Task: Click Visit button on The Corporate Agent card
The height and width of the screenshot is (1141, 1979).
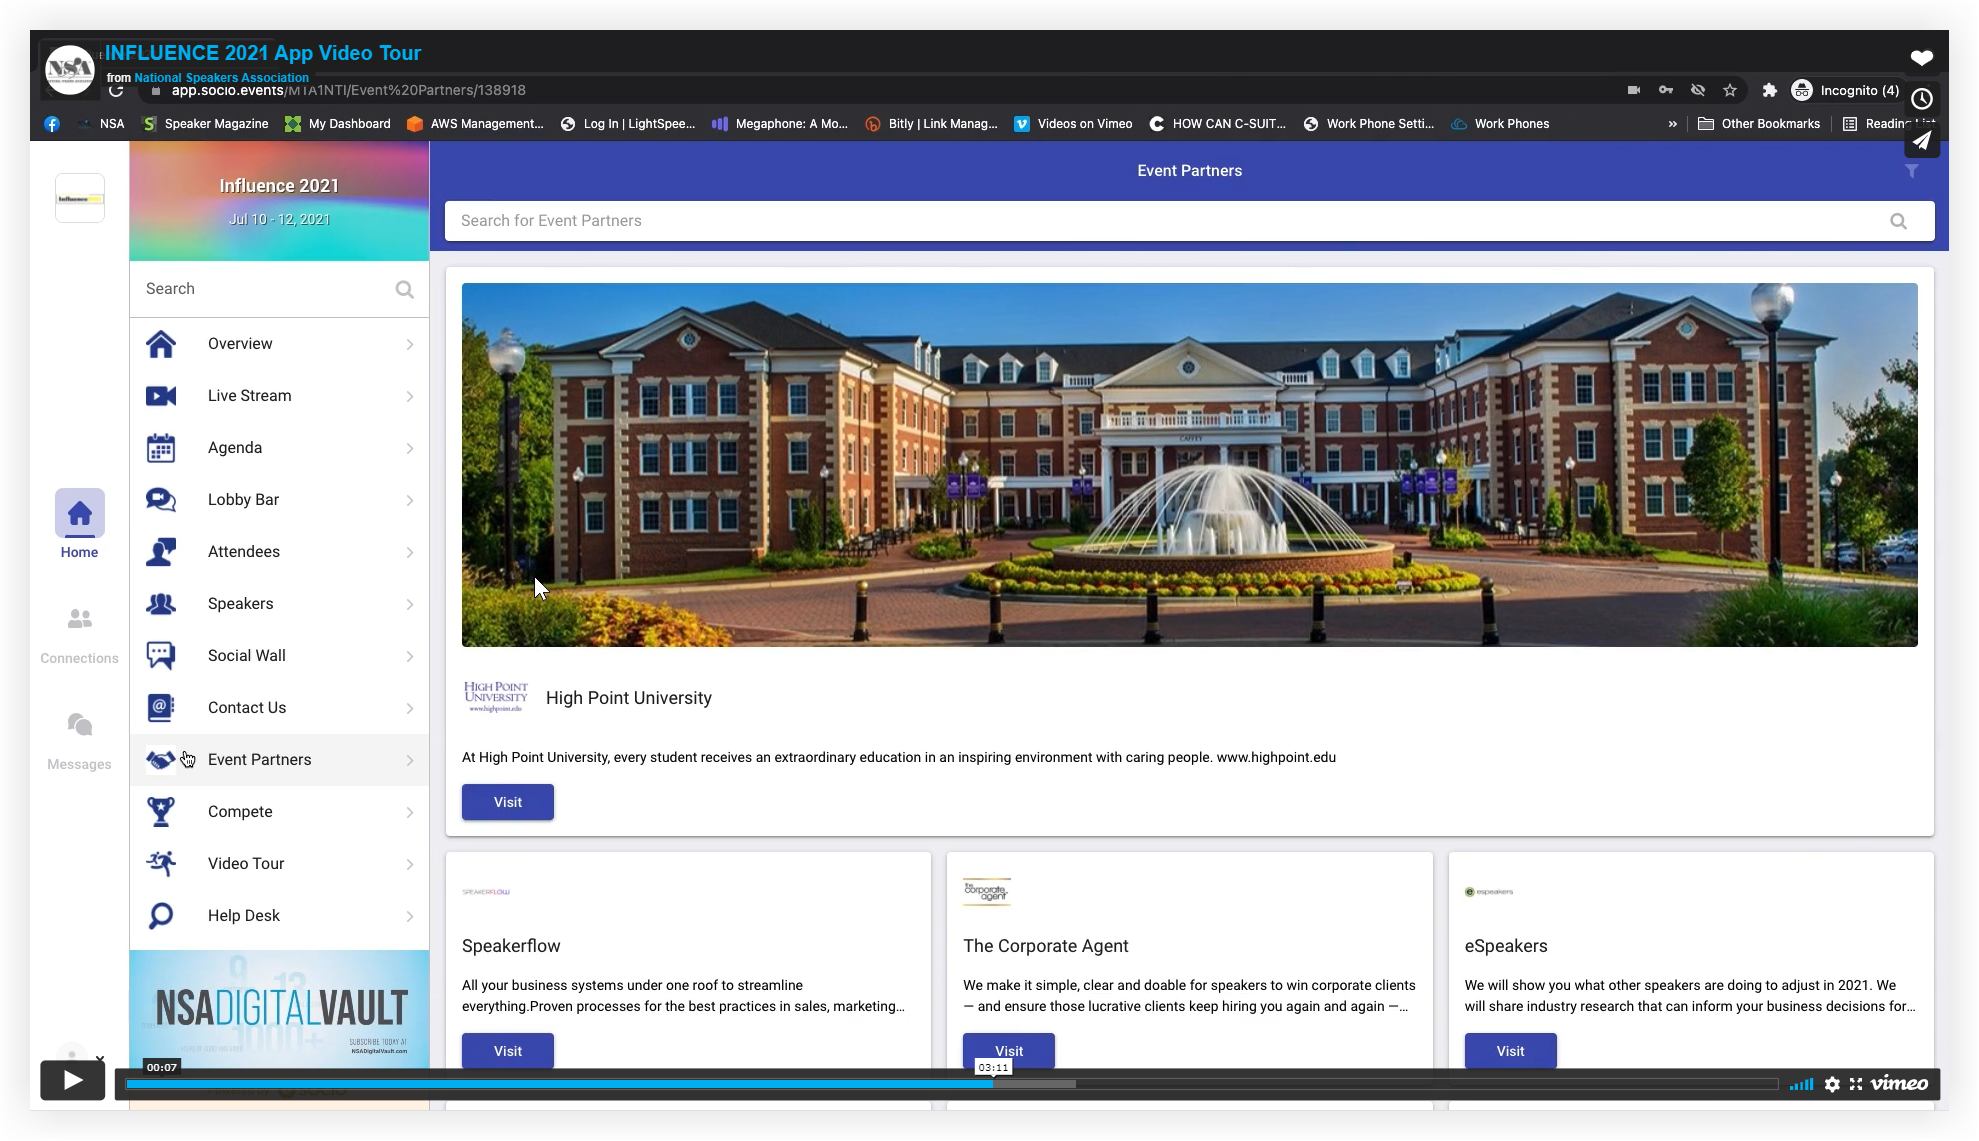Action: 1009,1050
